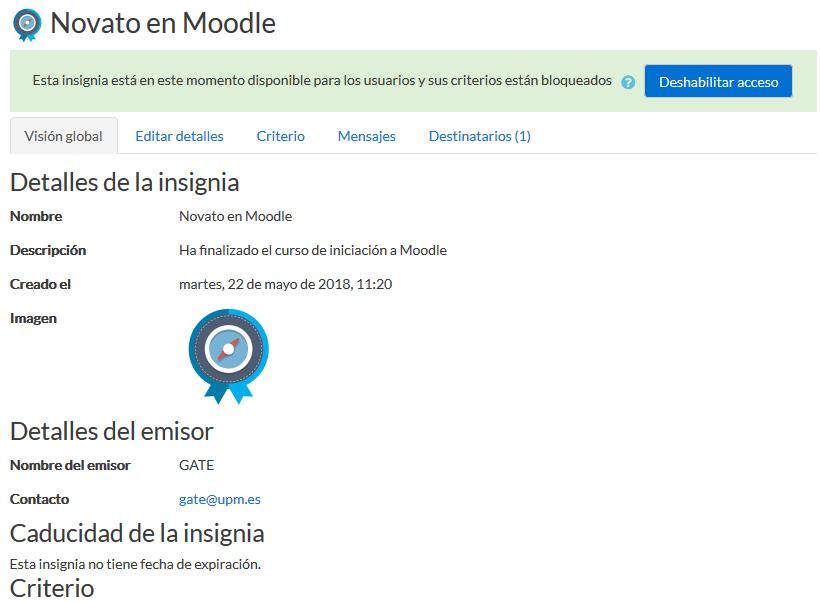Open the help question-mark icon in the banner
Screen dimensions: 820x602
[628, 82]
